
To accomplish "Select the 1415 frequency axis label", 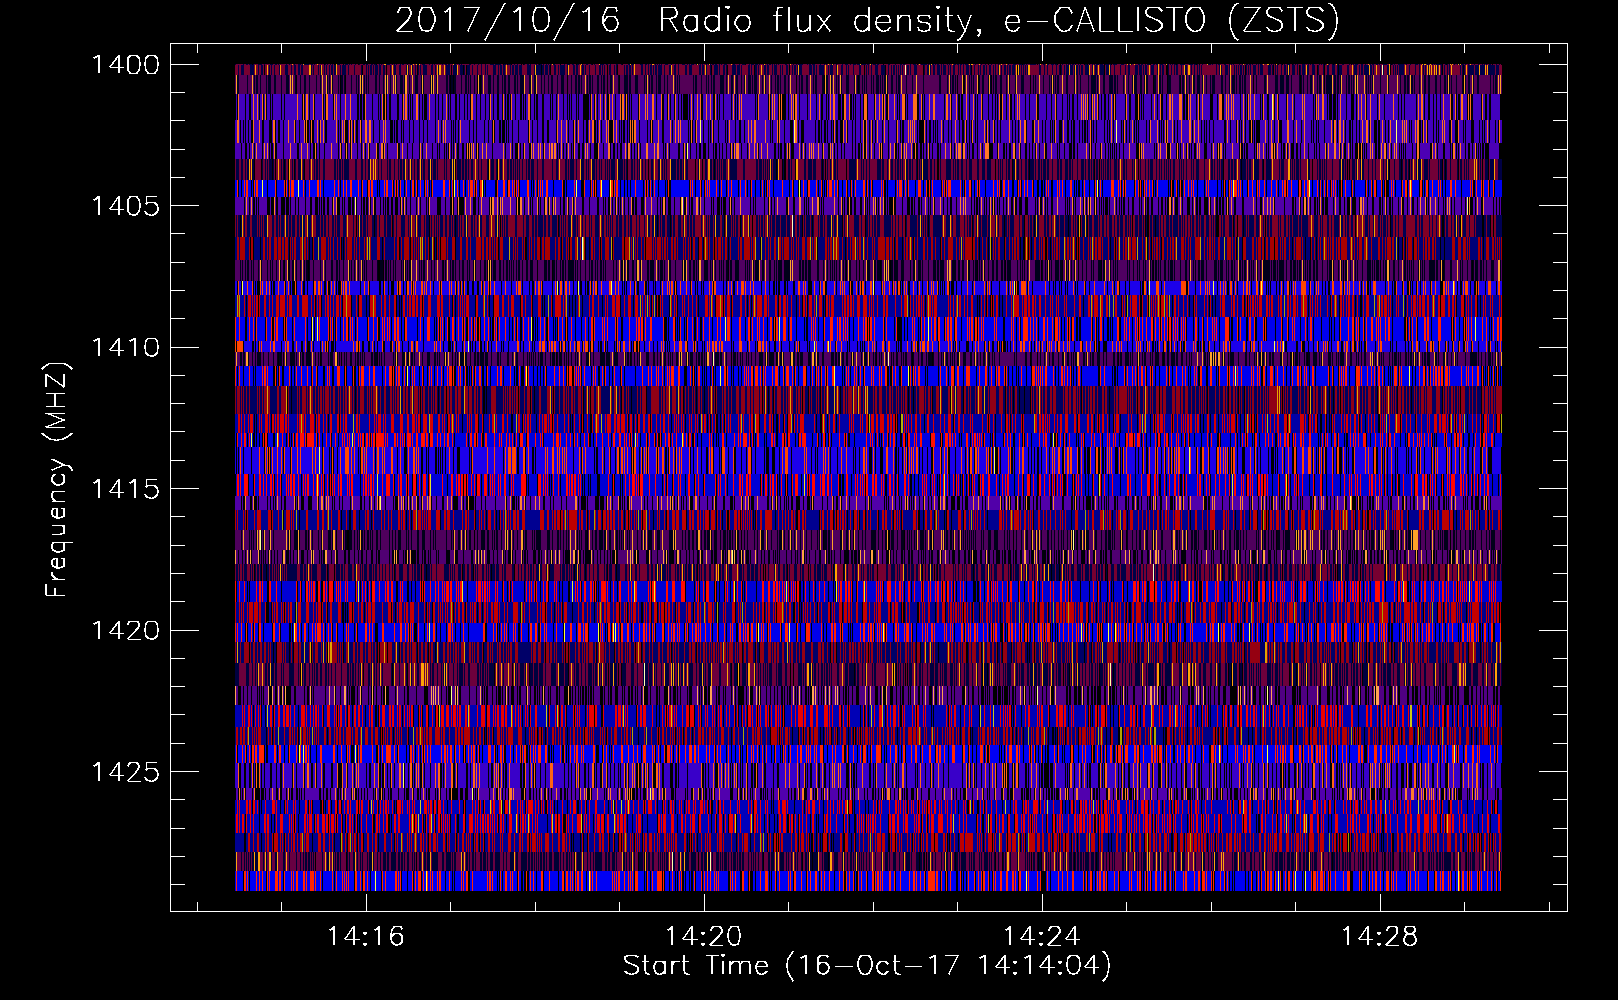I will coord(125,489).
